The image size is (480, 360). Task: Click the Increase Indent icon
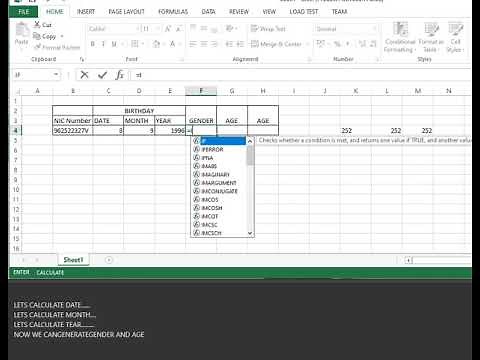[240, 44]
